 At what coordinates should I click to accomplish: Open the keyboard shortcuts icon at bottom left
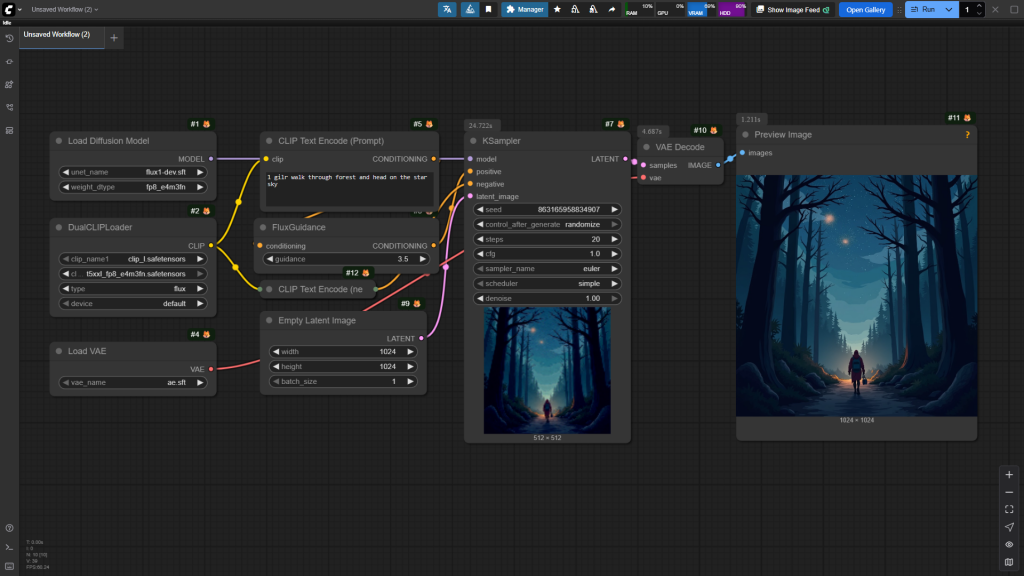point(9,567)
